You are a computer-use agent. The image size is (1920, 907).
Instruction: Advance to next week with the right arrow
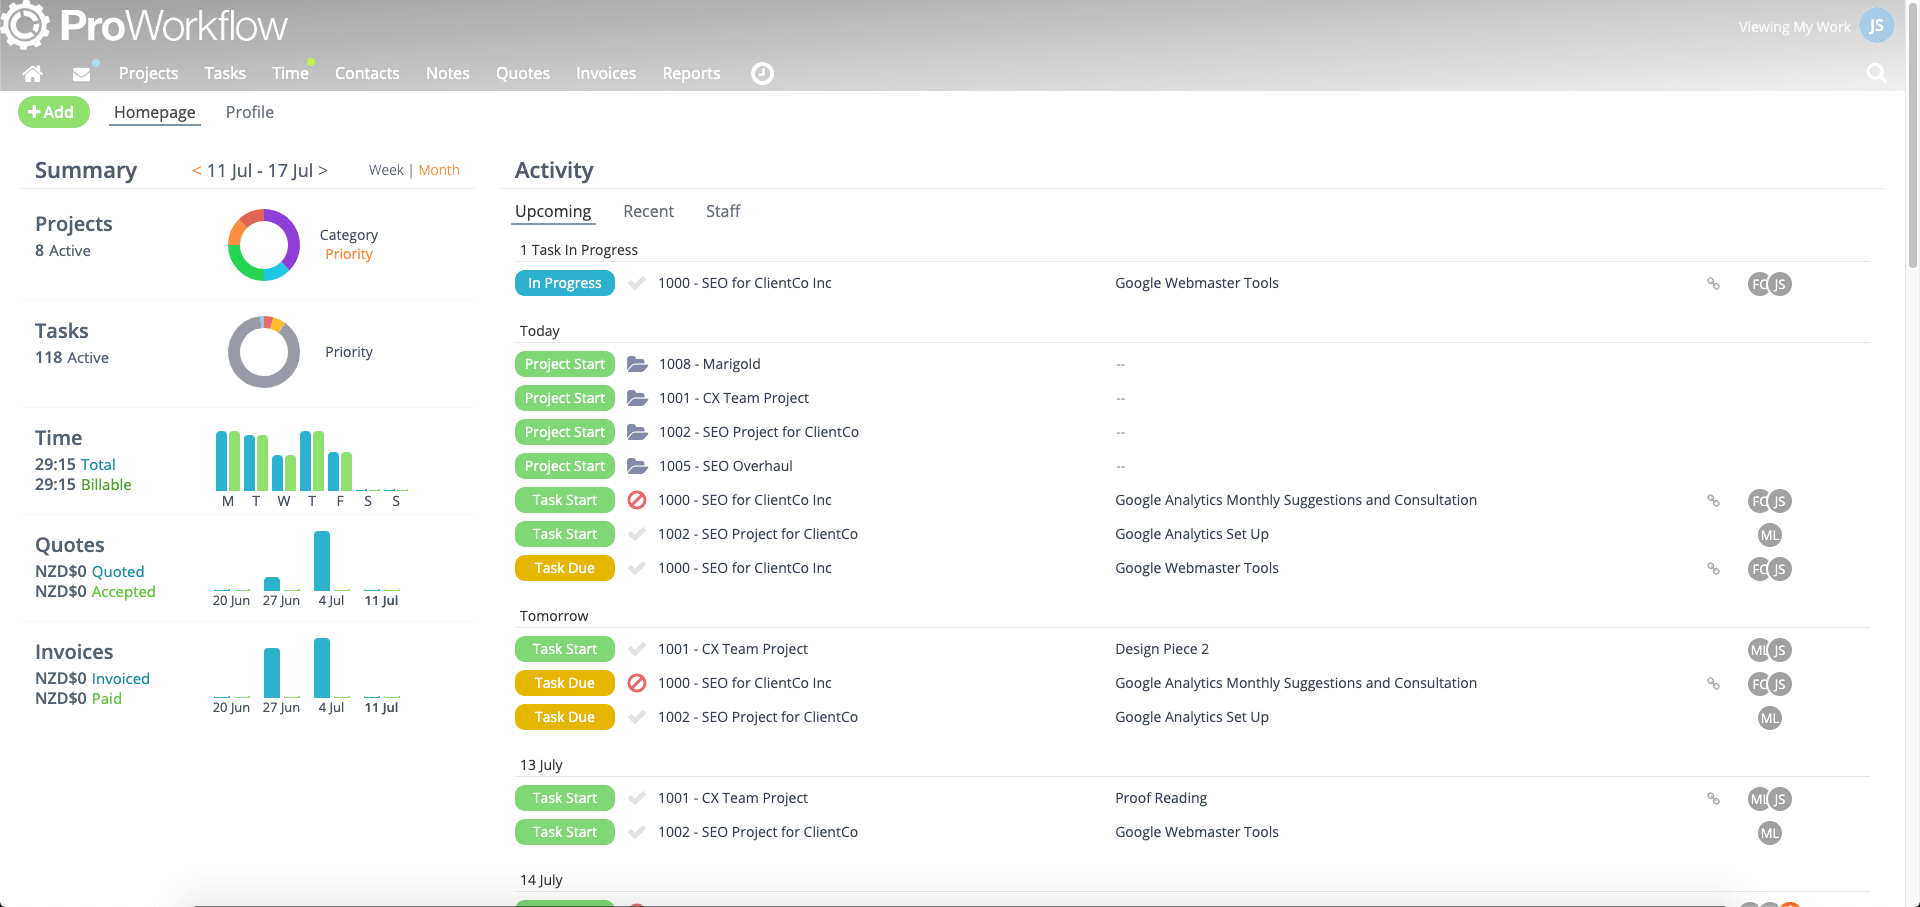pyautogui.click(x=322, y=170)
